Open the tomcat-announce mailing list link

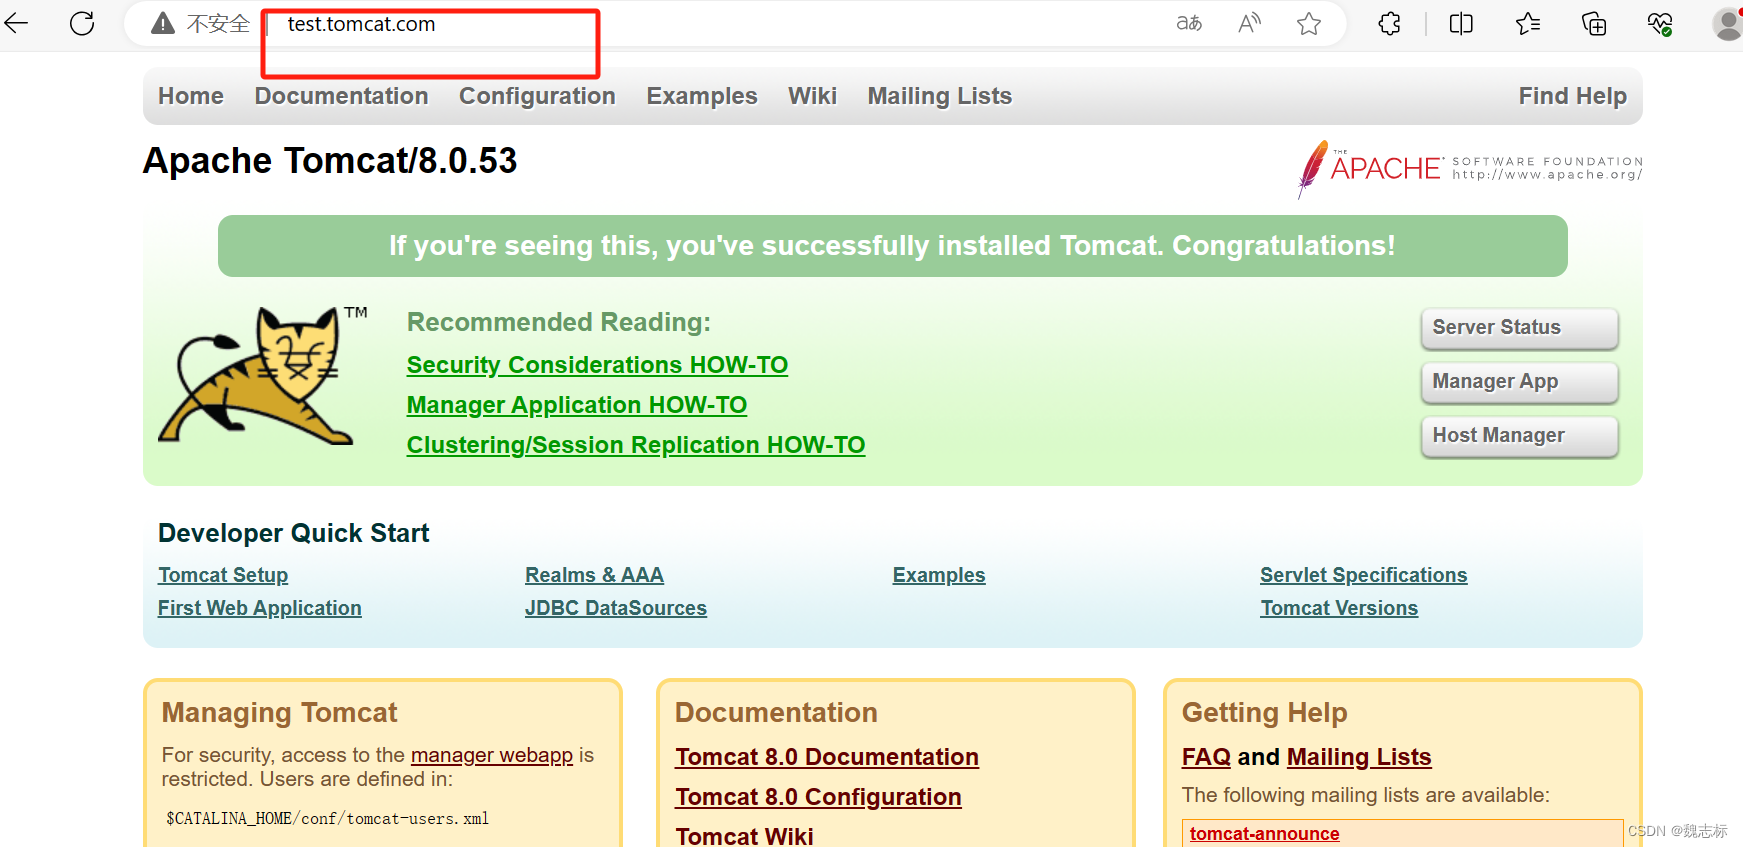pos(1264,834)
